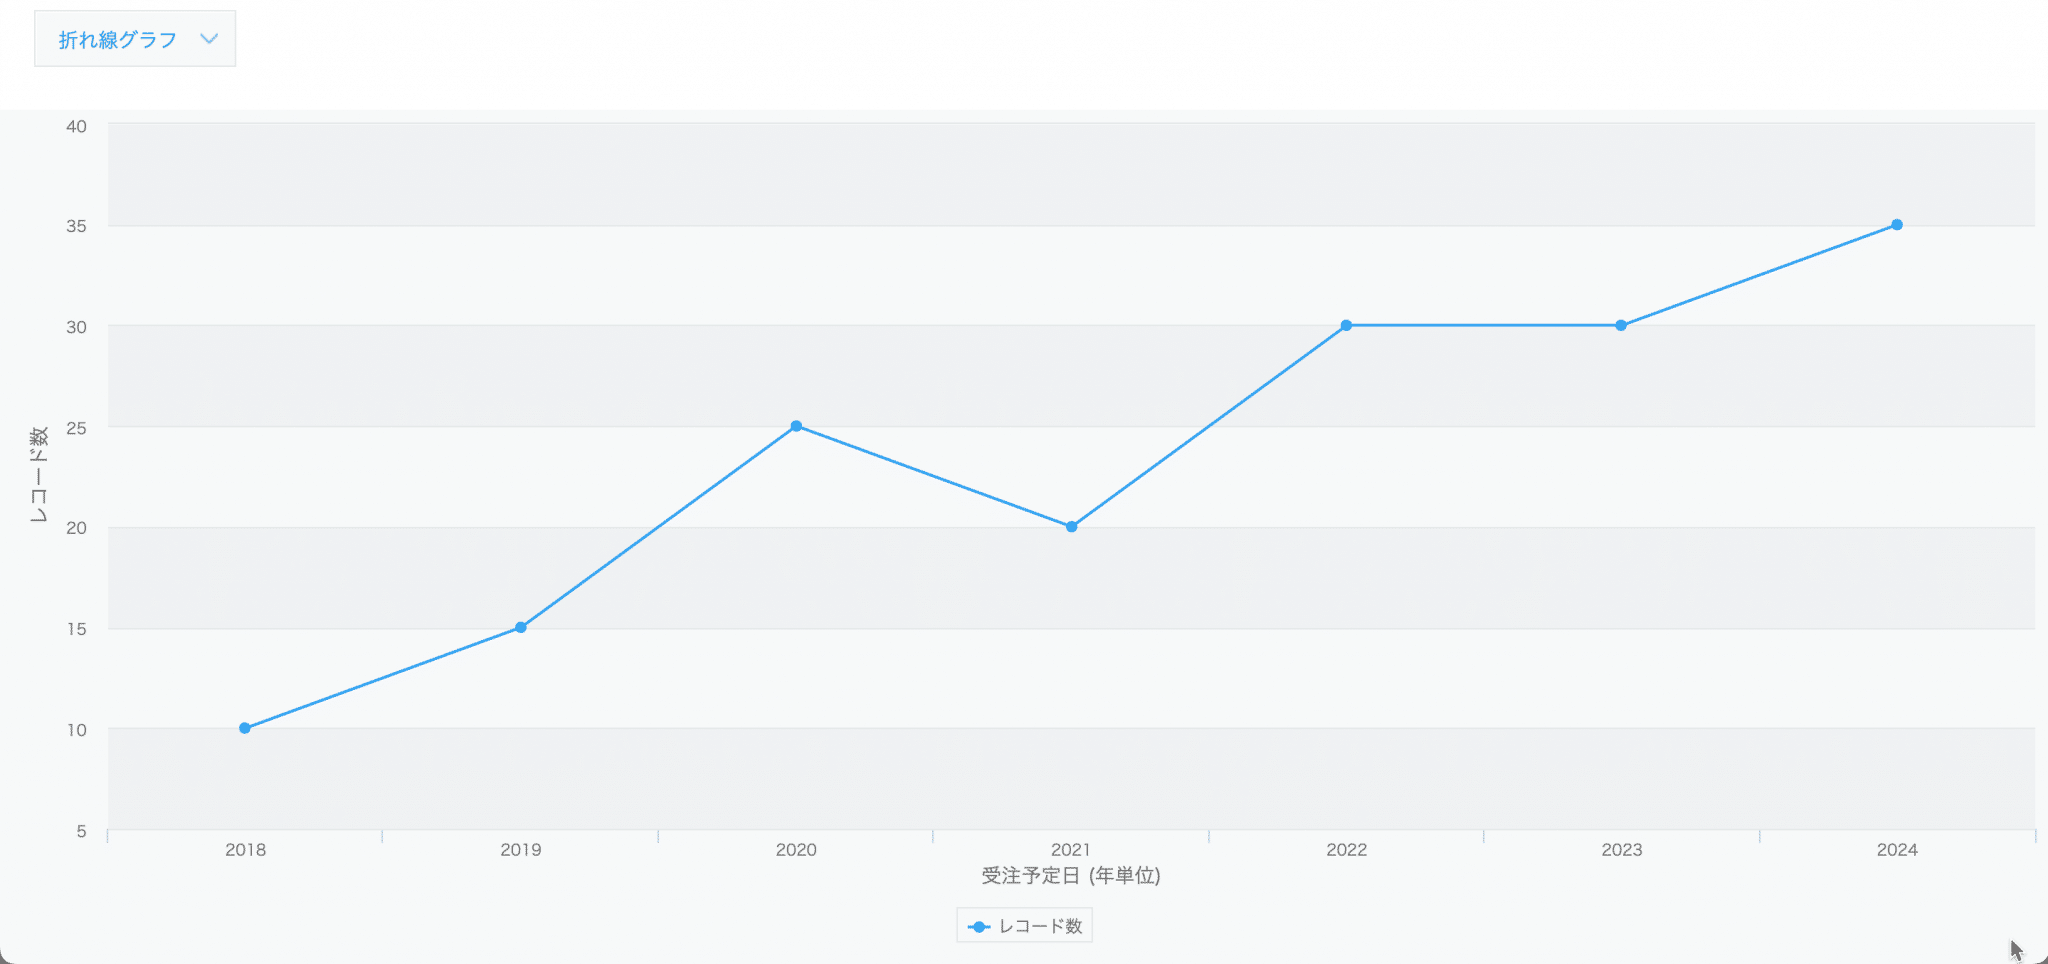Click the 2021 x-axis label

1071,850
